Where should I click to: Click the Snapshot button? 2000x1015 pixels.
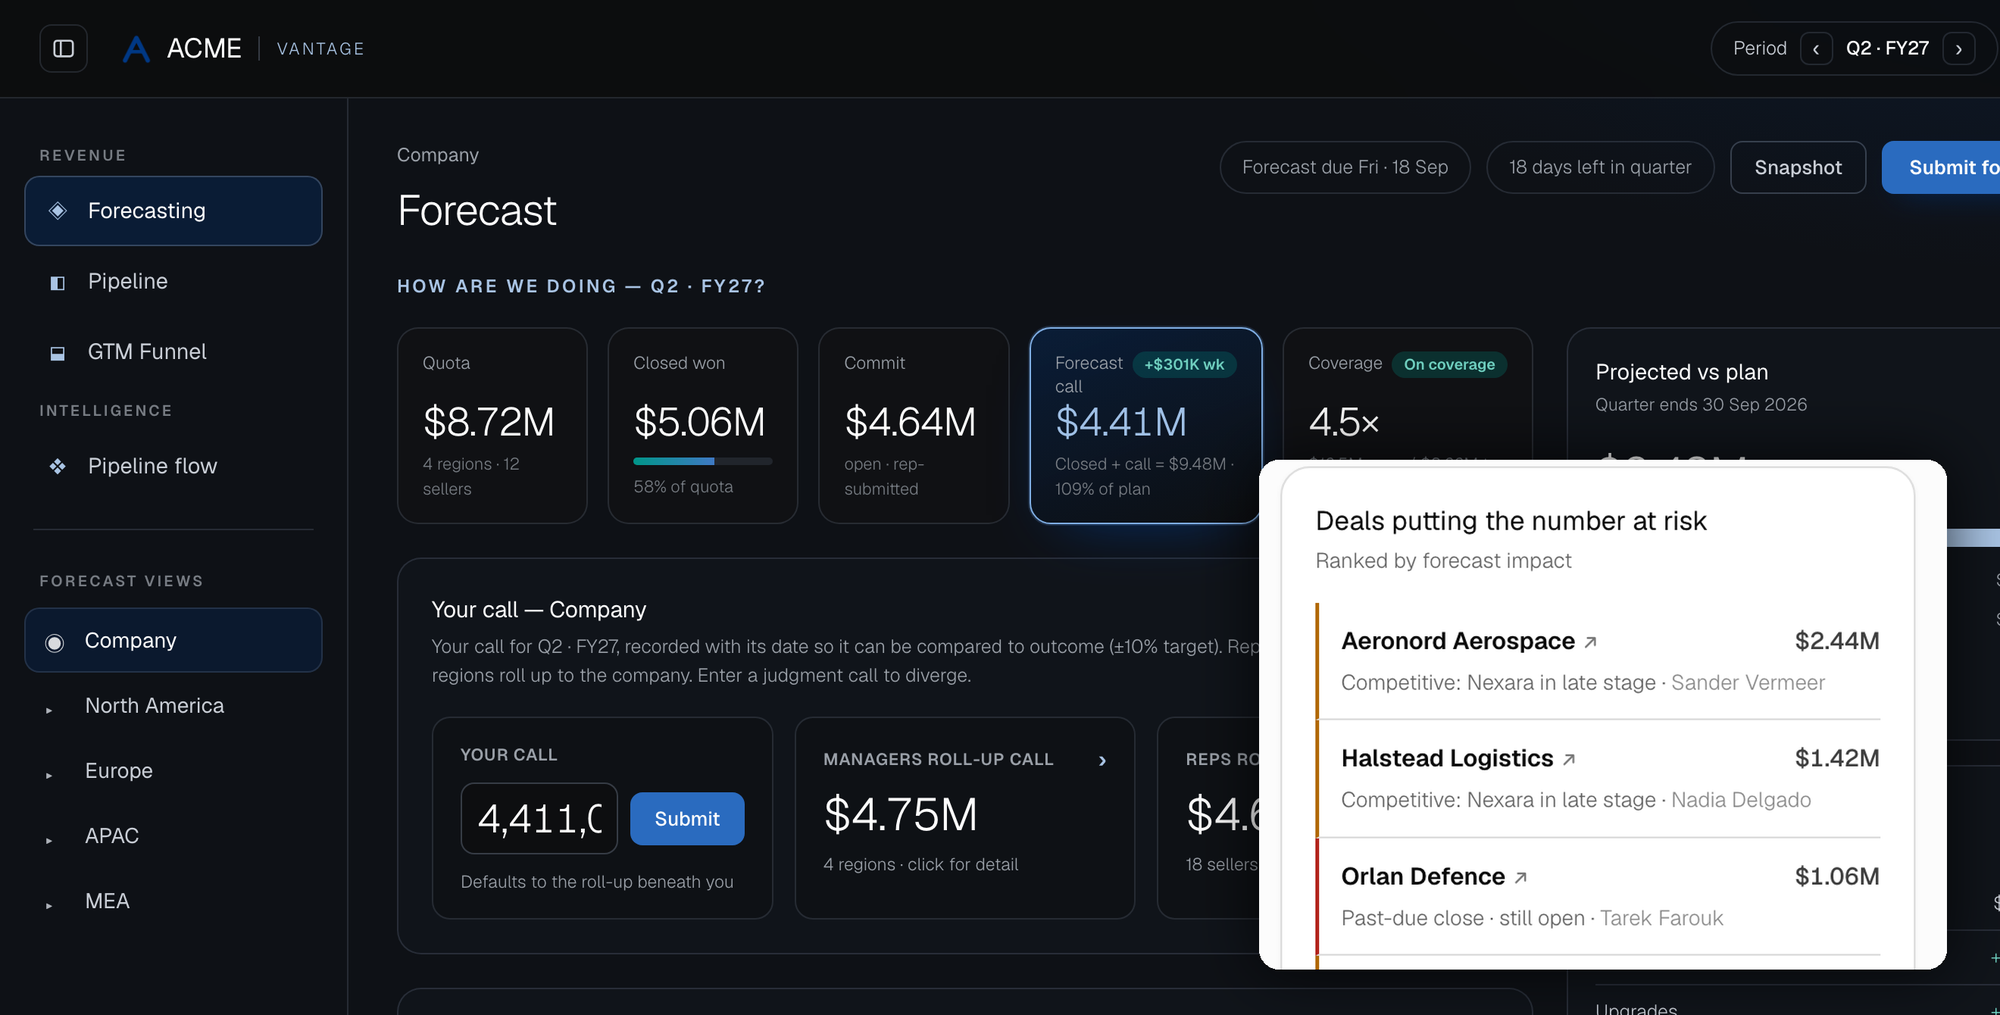coord(1798,167)
